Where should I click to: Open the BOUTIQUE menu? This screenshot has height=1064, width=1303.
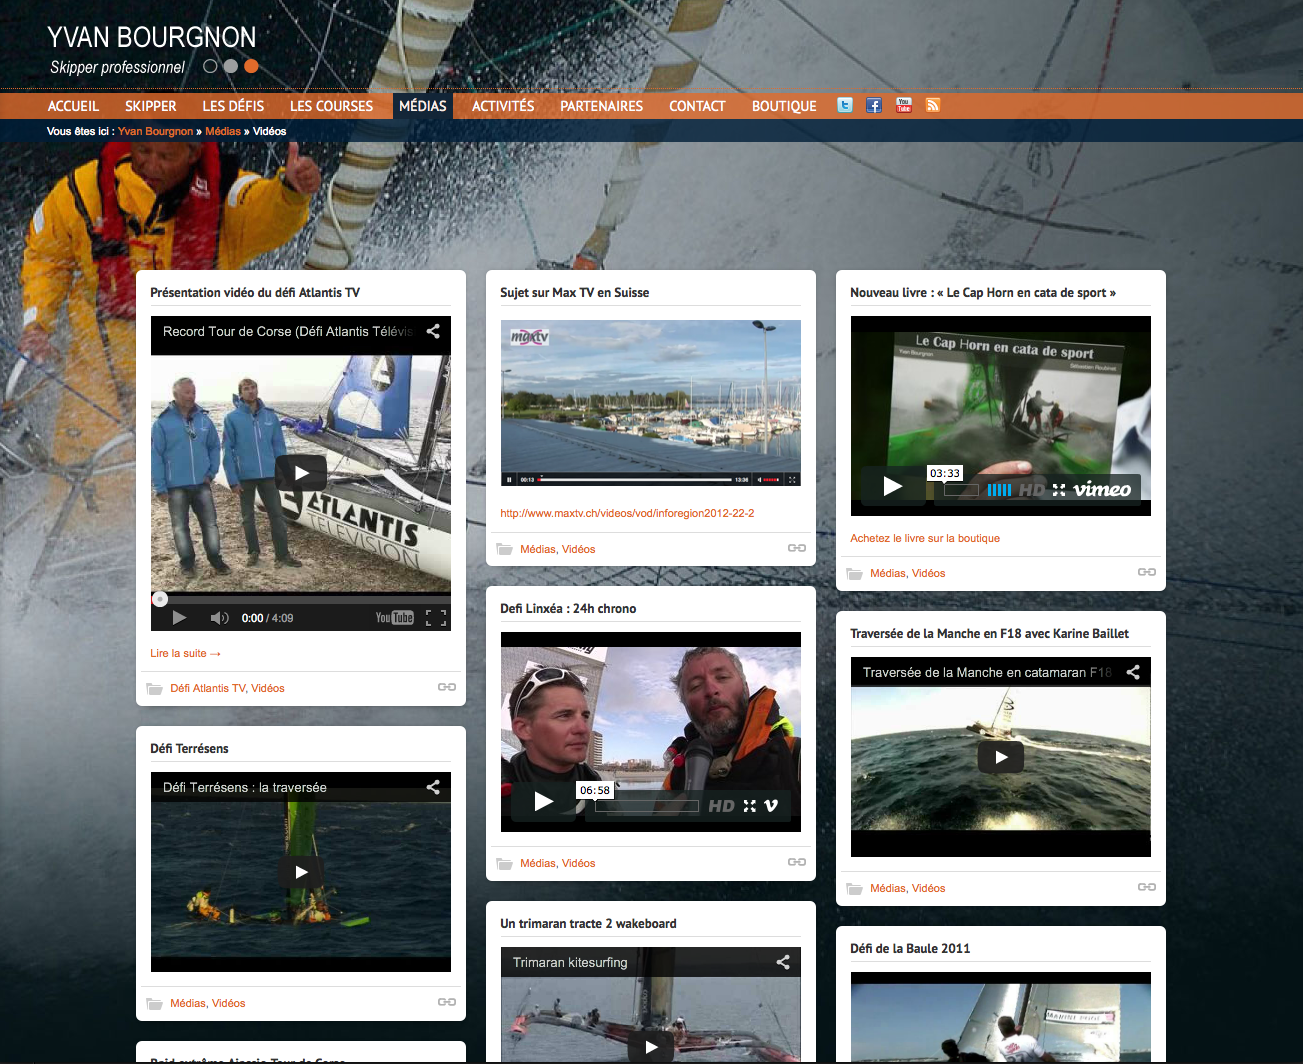[784, 106]
